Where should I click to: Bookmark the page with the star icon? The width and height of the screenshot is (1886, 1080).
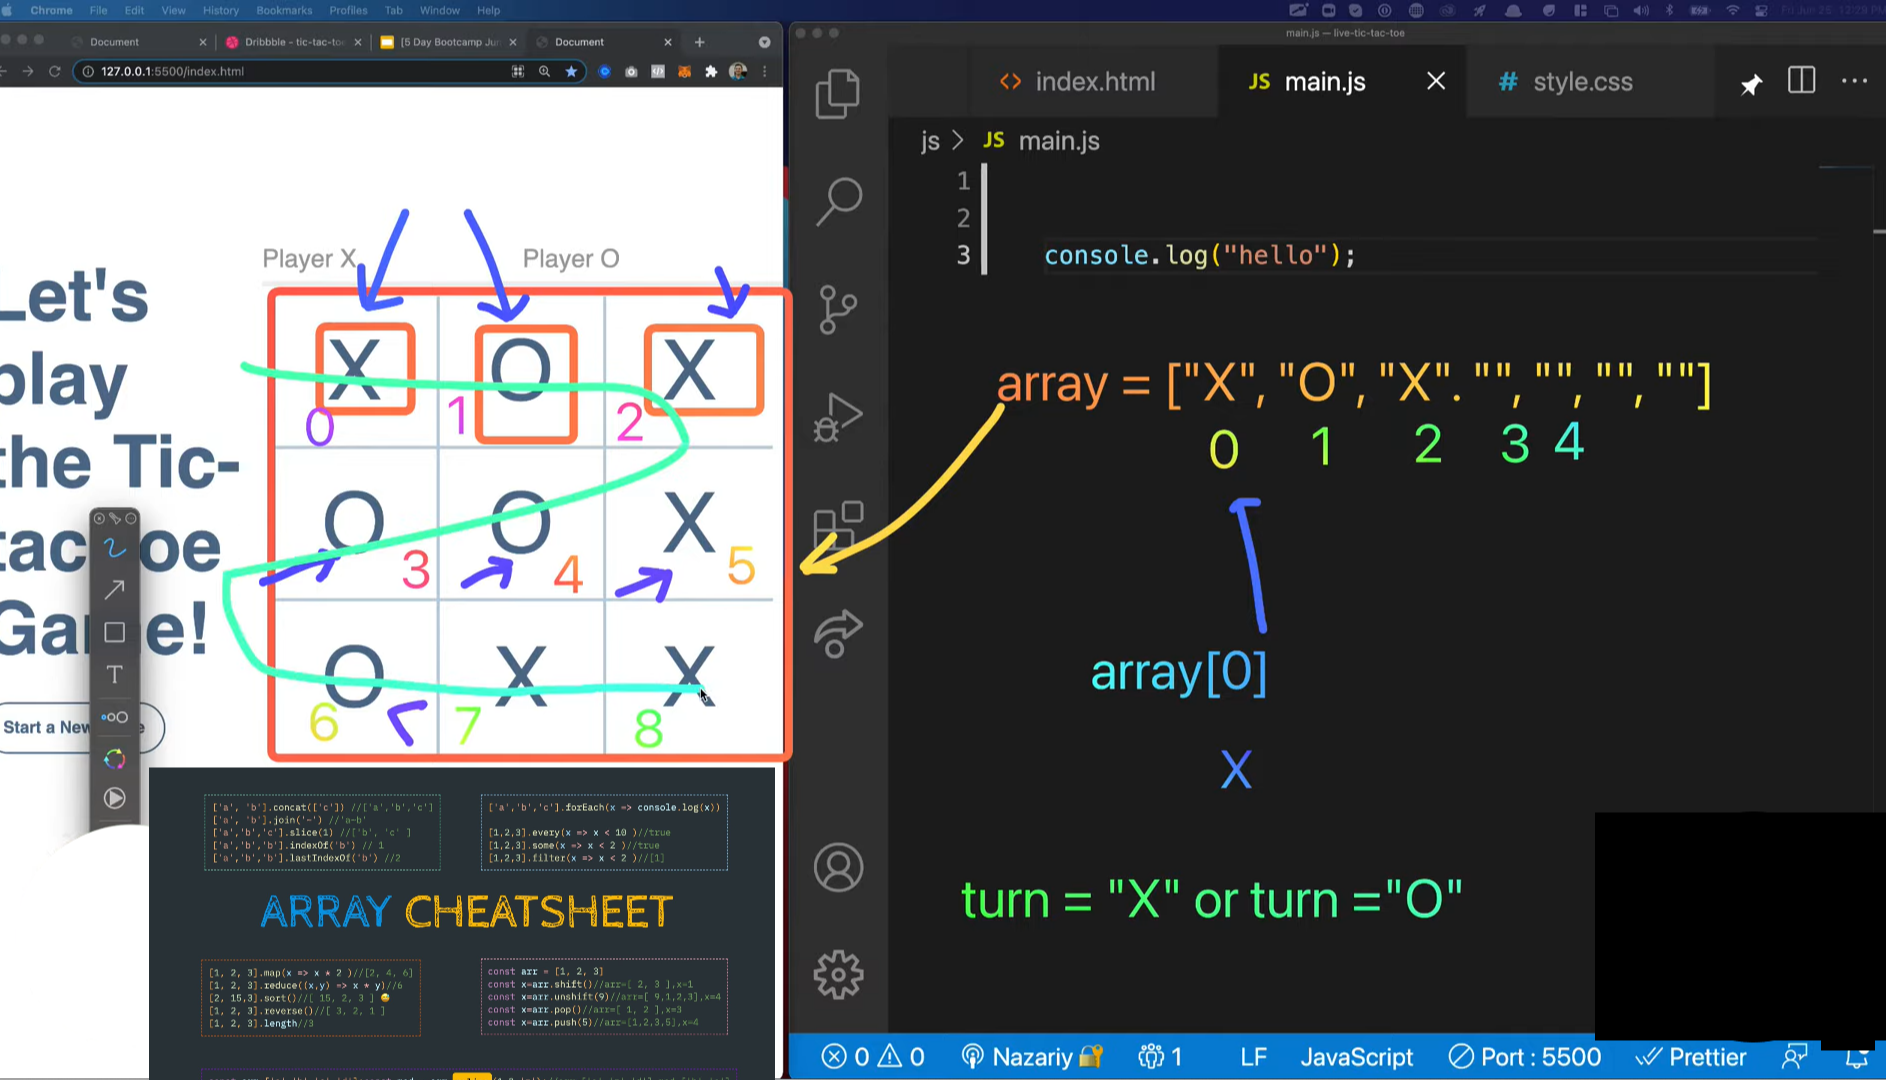[x=571, y=71]
